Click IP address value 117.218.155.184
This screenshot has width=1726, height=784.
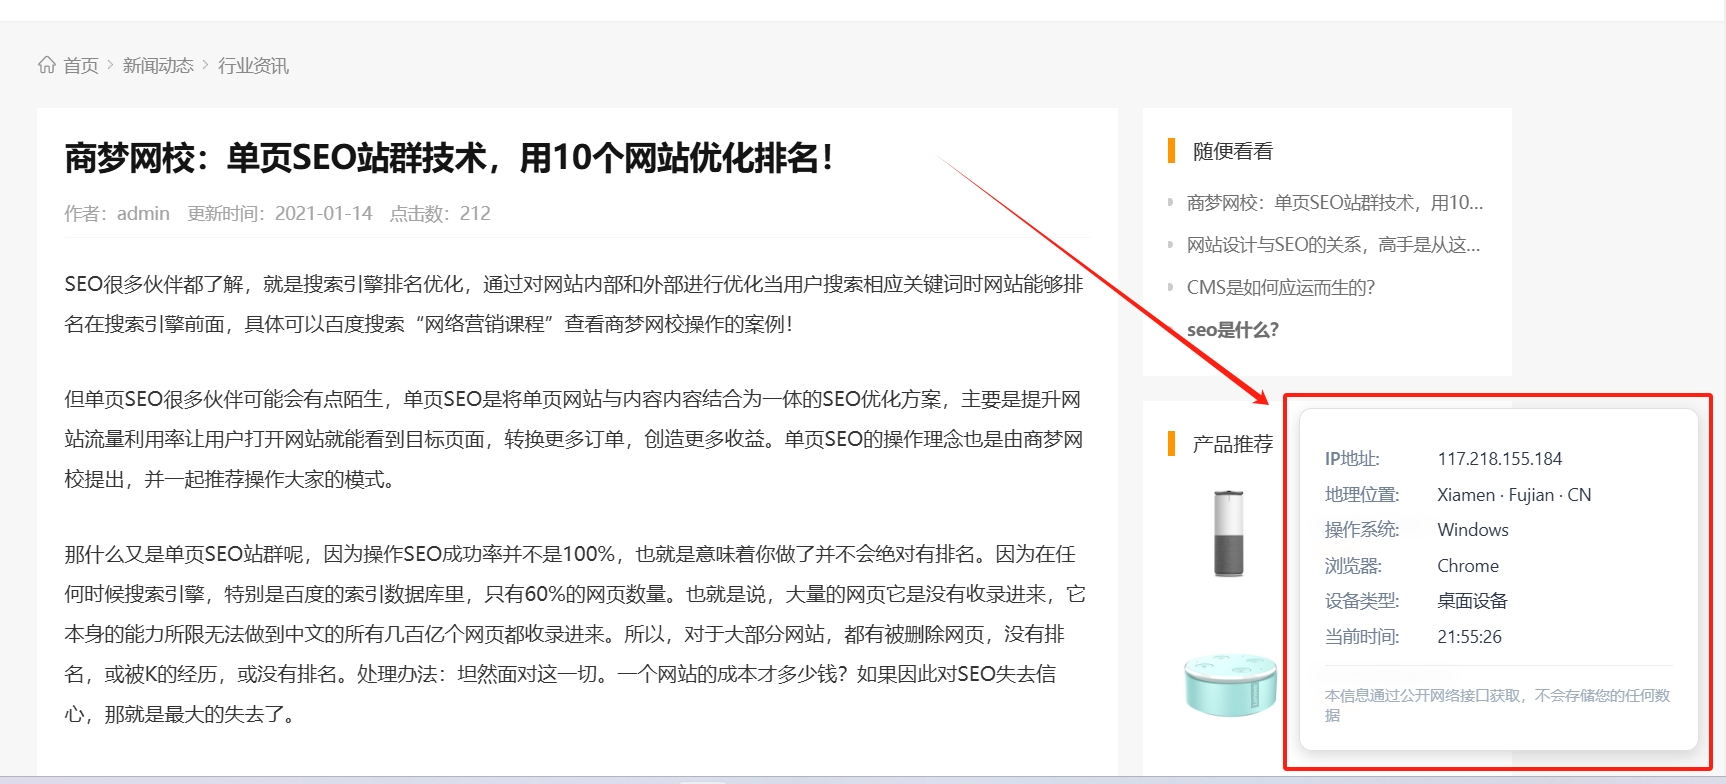click(1500, 459)
